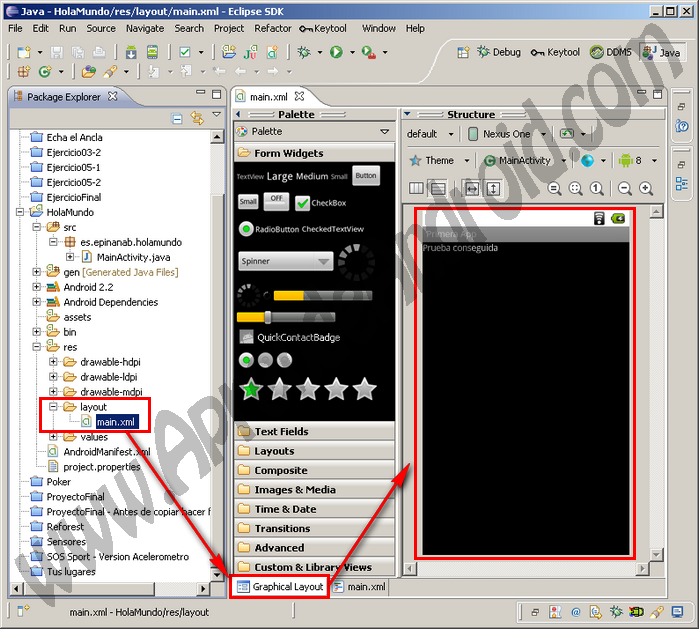Open the Layouts palette category

[314, 451]
